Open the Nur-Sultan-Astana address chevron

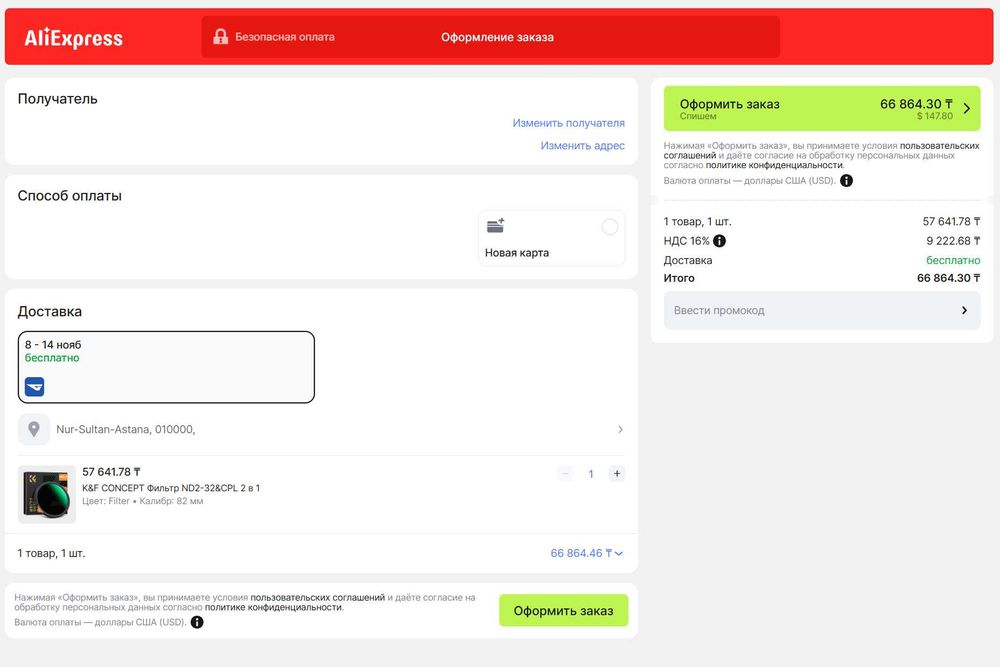(620, 429)
